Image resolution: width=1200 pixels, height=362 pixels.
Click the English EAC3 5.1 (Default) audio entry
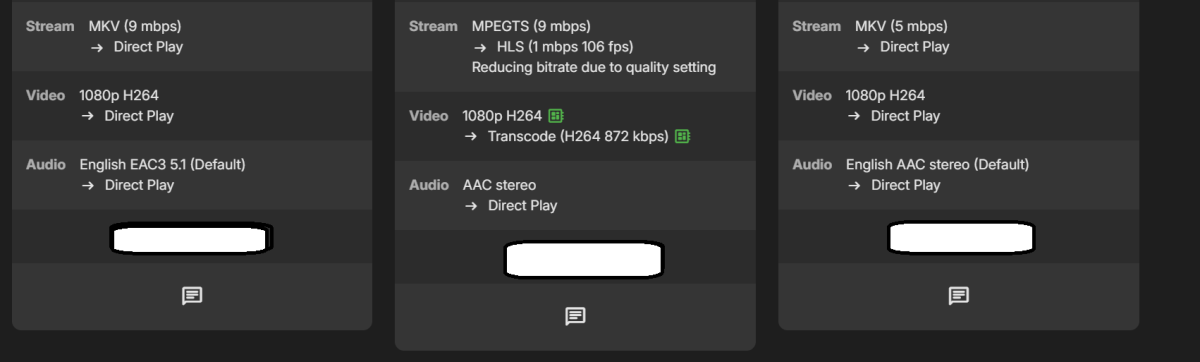162,164
